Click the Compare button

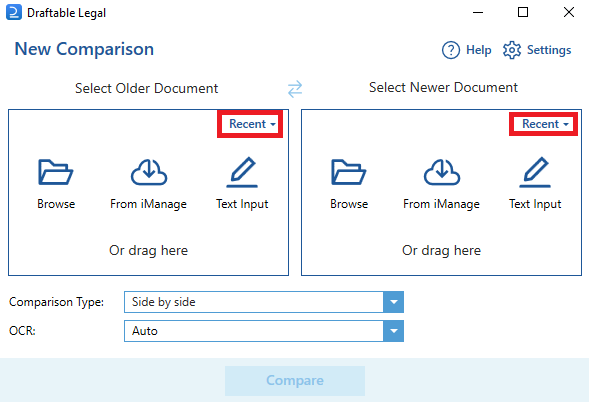coord(295,381)
